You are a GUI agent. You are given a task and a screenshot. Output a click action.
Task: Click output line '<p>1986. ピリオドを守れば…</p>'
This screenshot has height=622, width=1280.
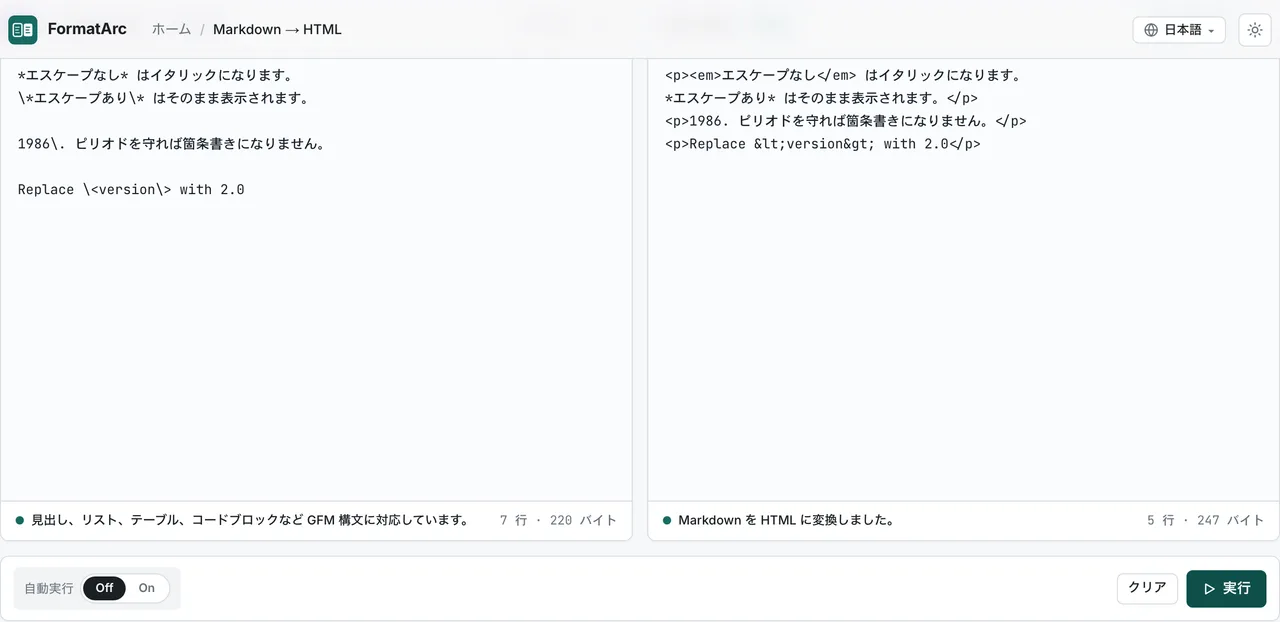(846, 120)
